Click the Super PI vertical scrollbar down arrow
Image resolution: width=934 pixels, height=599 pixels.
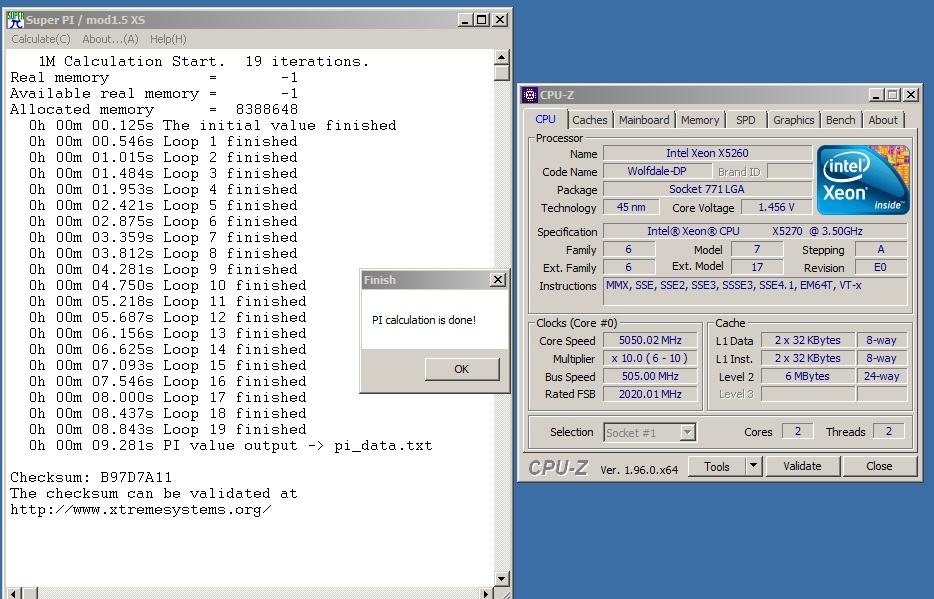coord(502,578)
